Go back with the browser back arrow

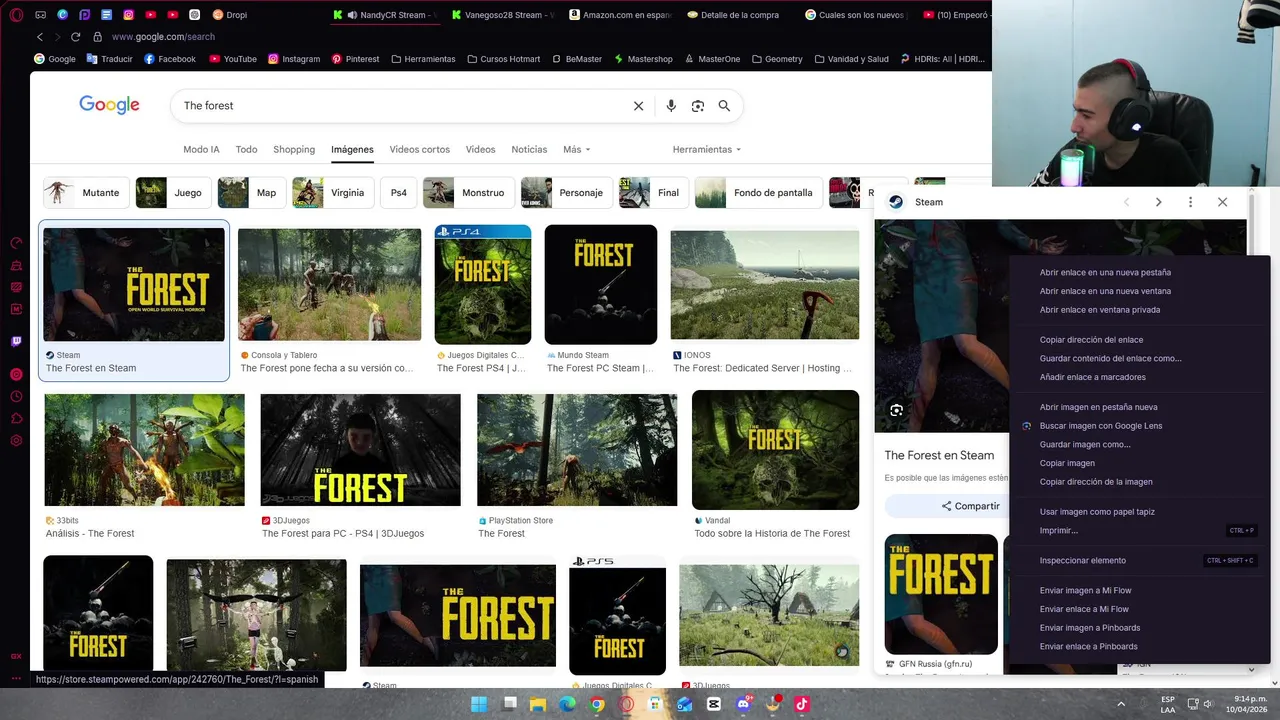tap(40, 37)
